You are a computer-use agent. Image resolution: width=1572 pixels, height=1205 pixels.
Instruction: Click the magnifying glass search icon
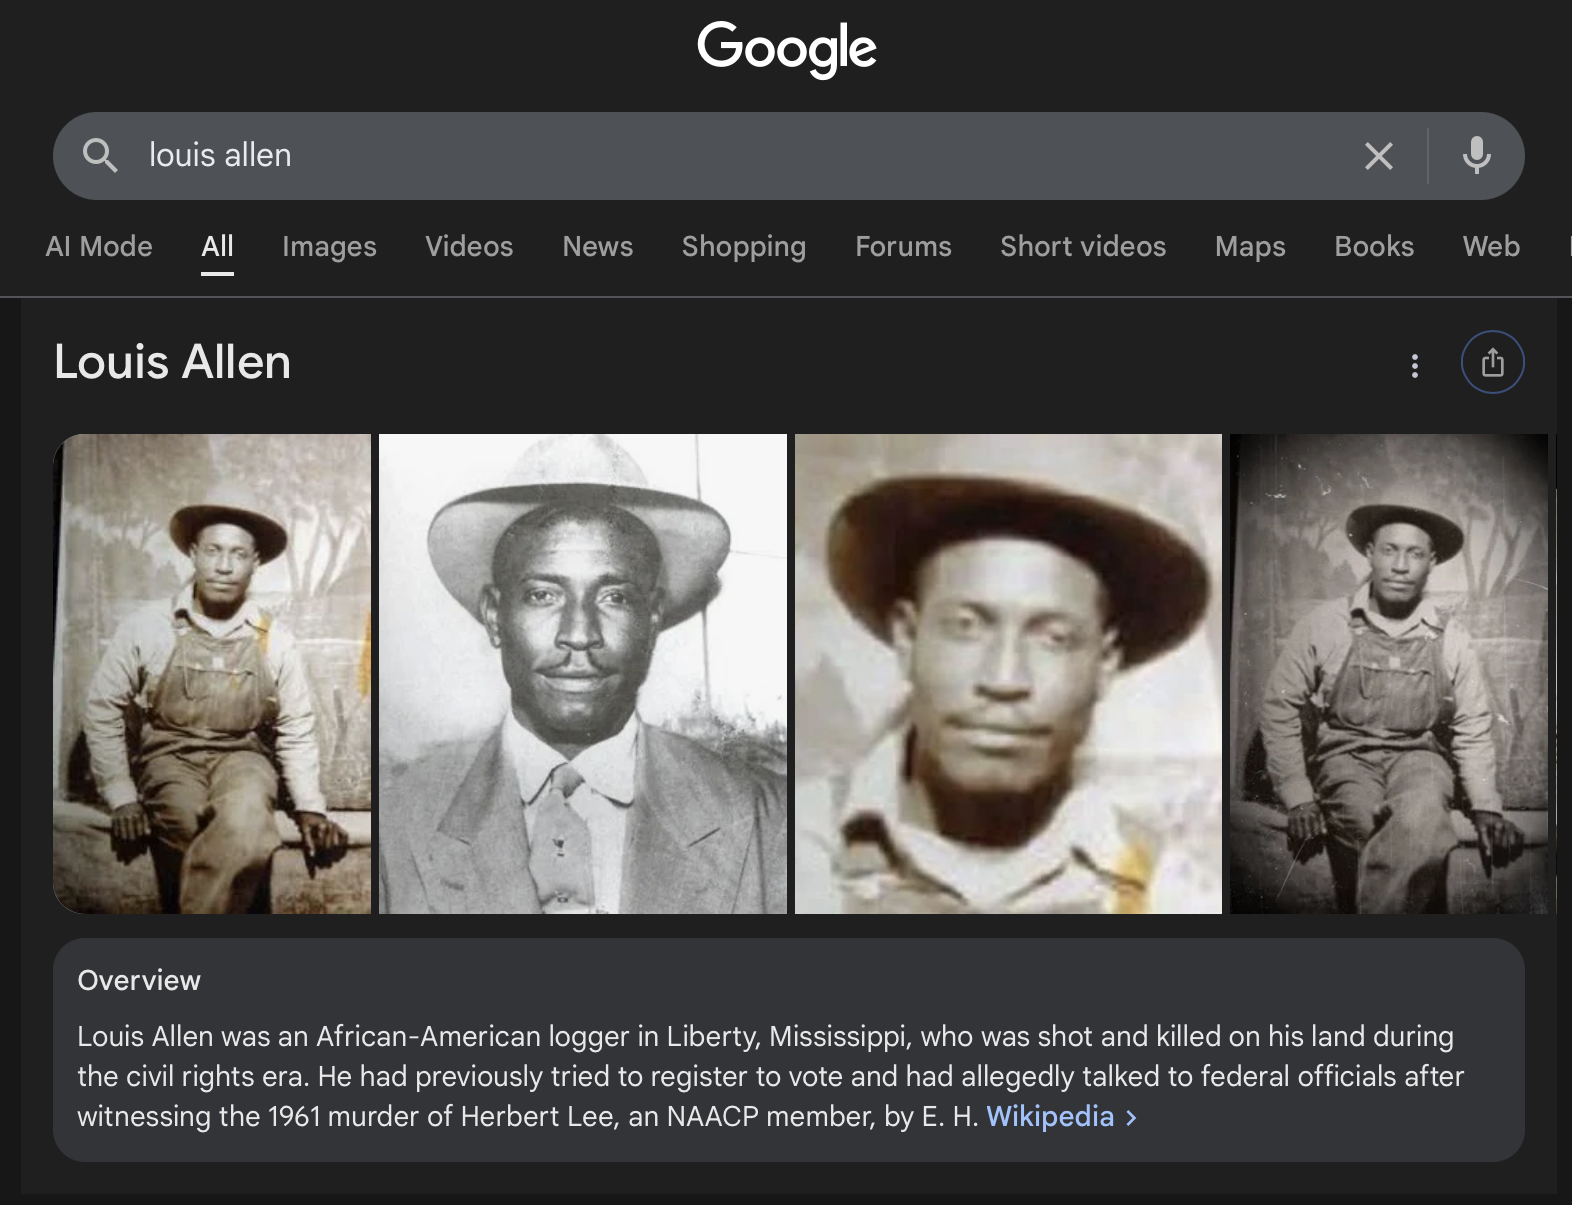[x=100, y=156]
